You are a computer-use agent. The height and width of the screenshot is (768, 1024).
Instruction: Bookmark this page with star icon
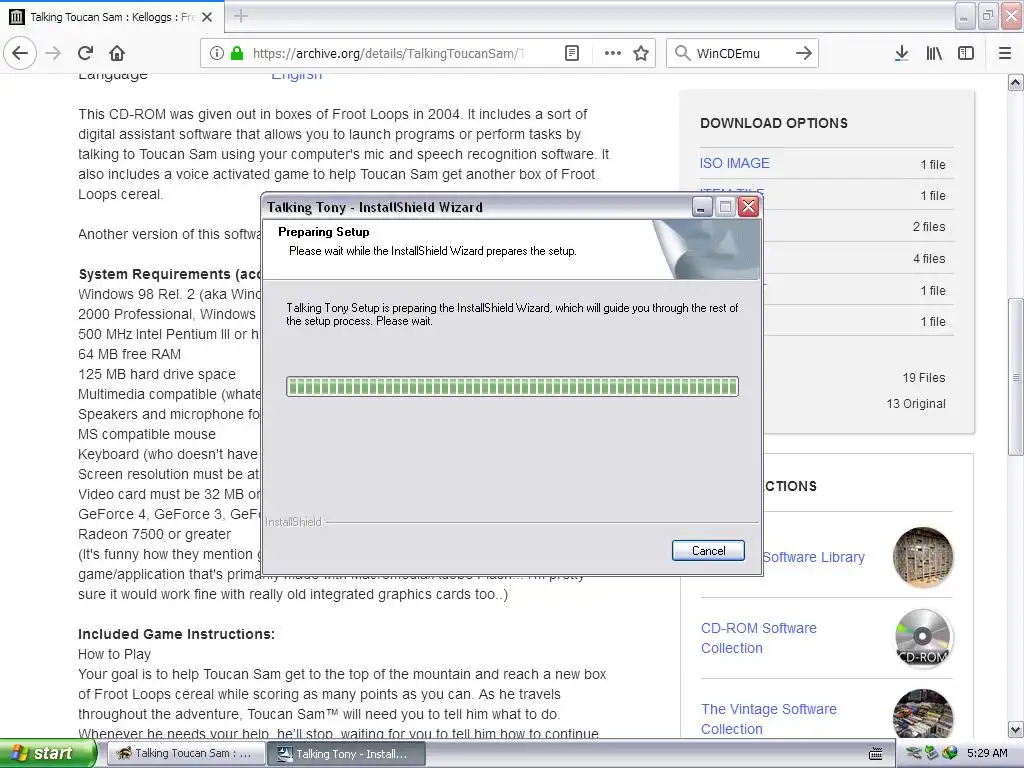(641, 53)
